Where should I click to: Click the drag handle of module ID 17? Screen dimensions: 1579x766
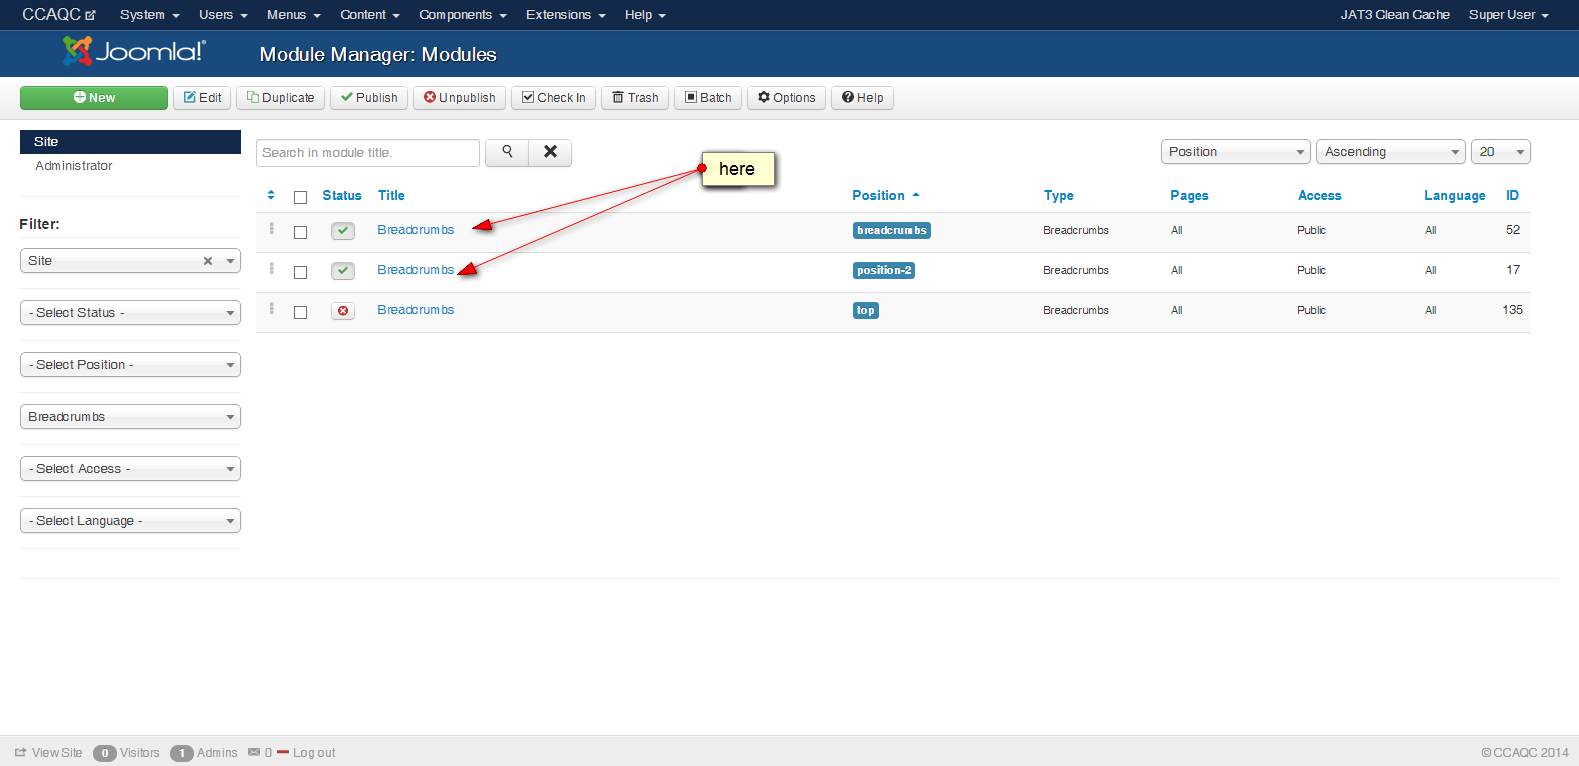click(x=271, y=269)
